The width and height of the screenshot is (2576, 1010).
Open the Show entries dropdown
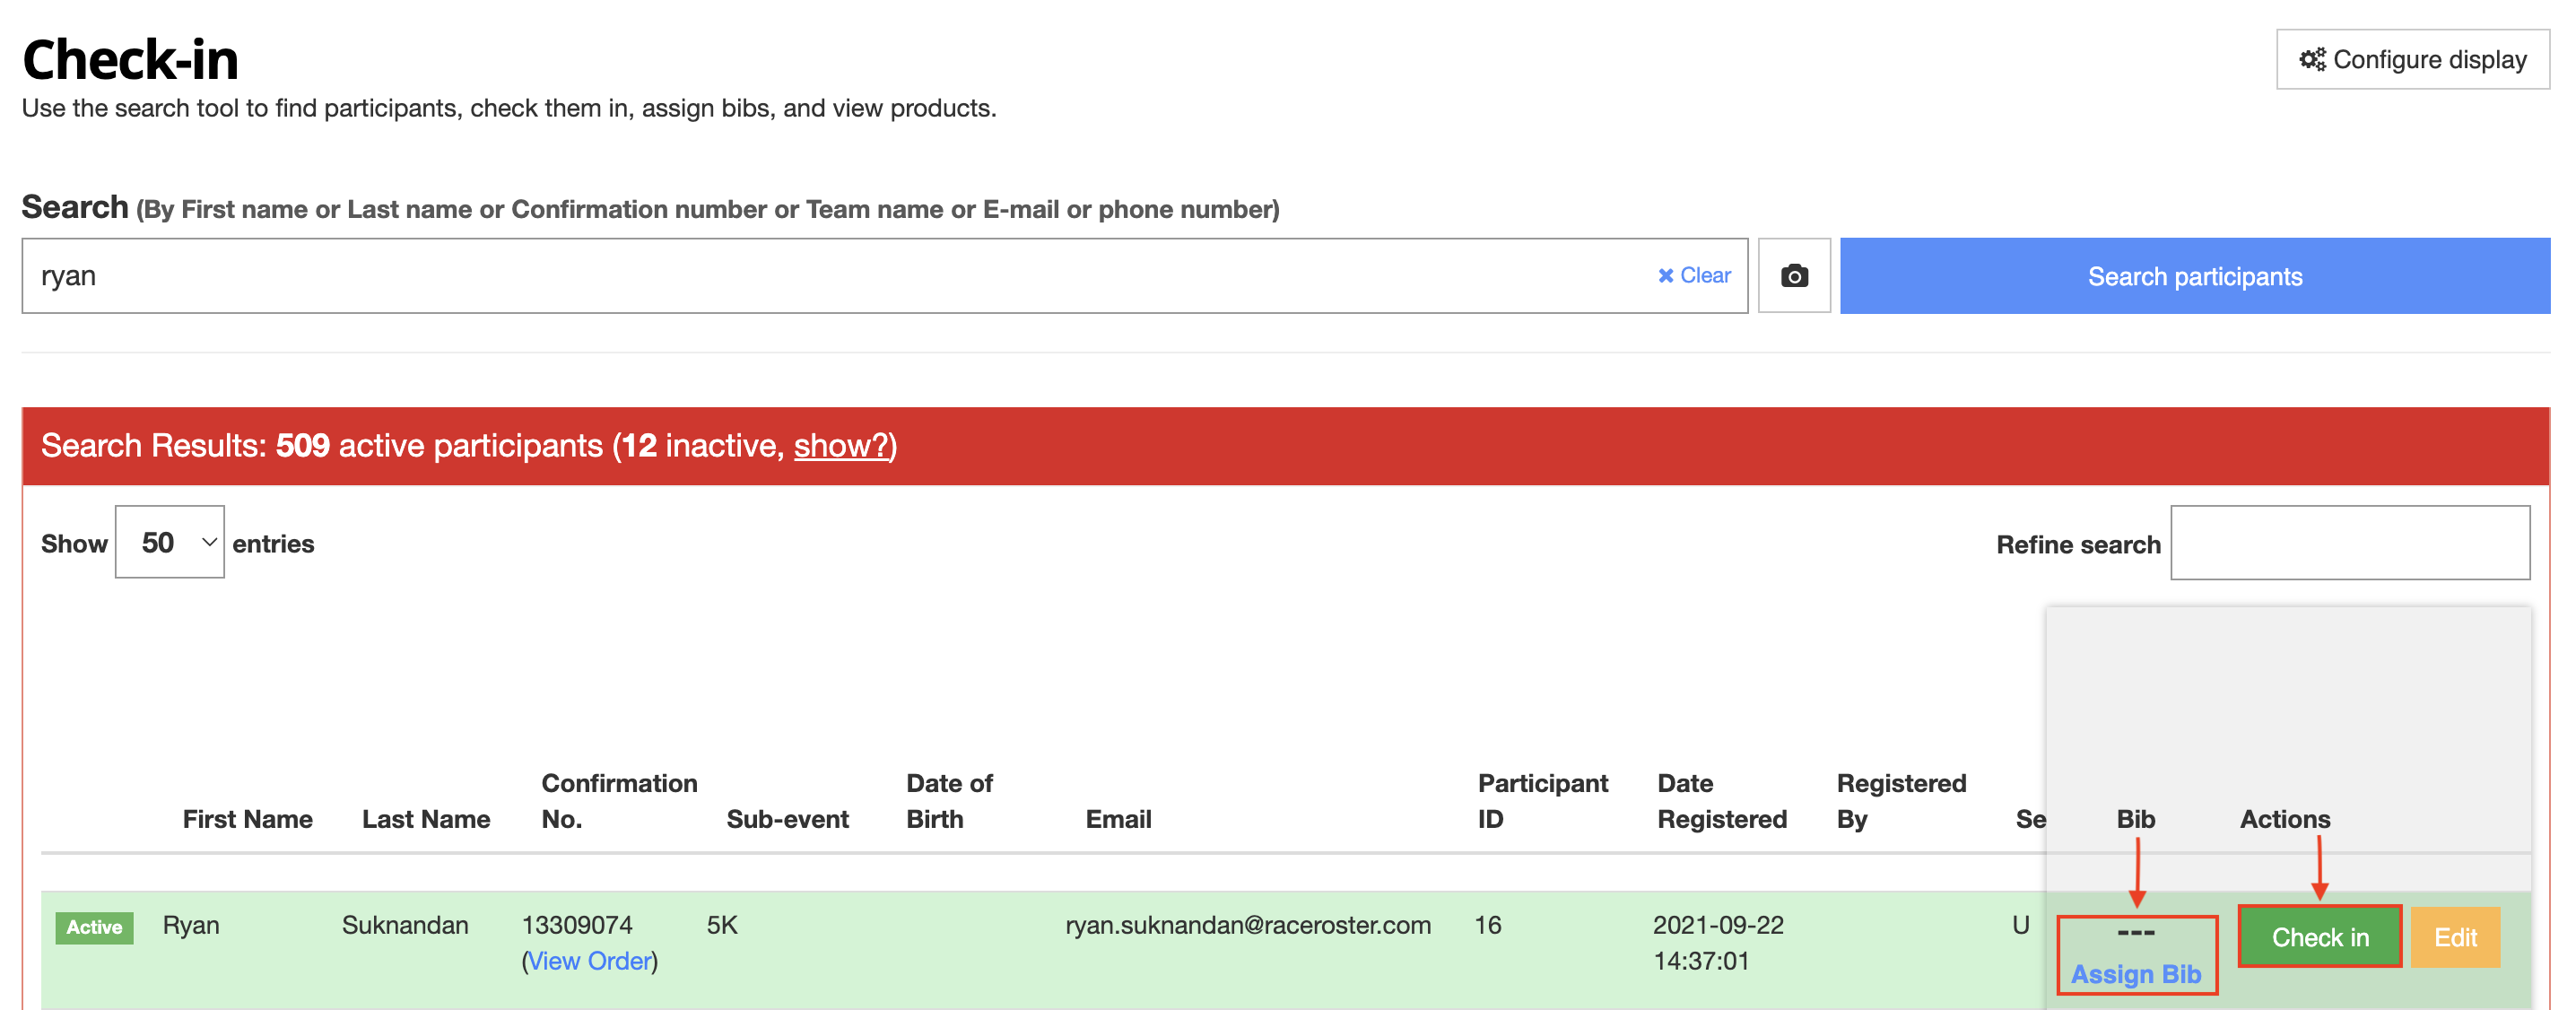(x=169, y=543)
